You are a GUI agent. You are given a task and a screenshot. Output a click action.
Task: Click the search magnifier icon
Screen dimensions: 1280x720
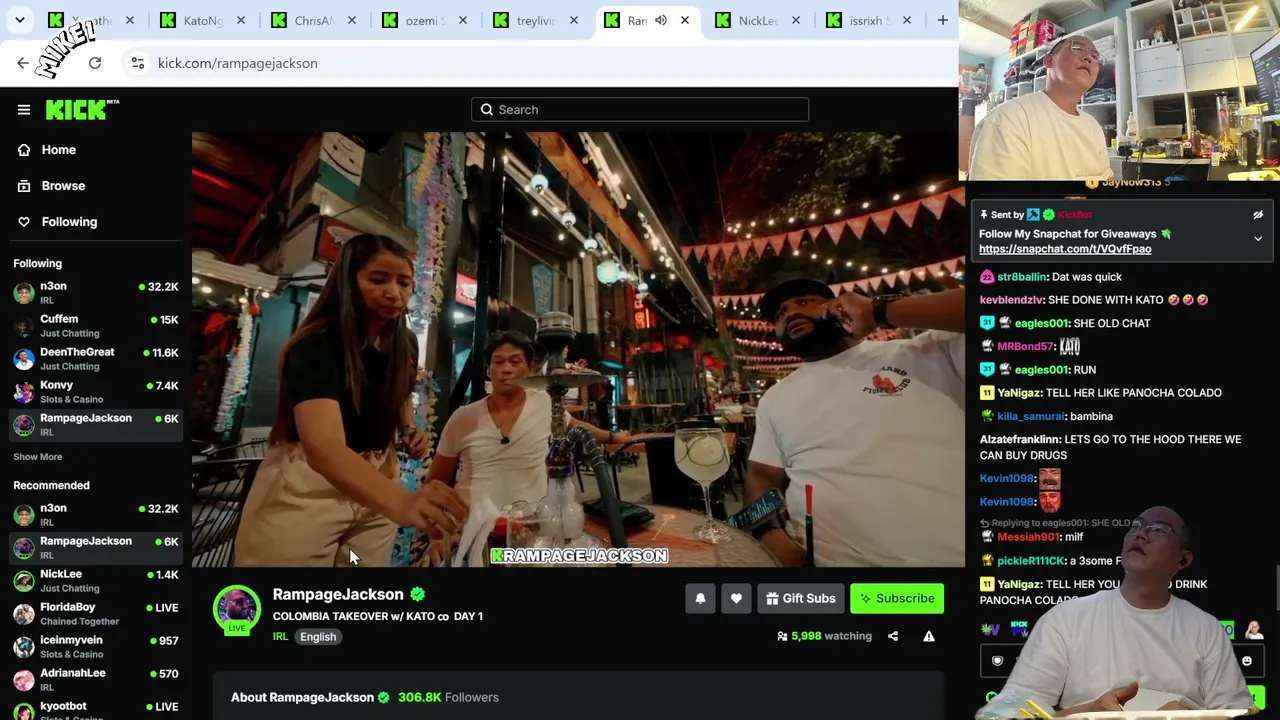coord(487,110)
